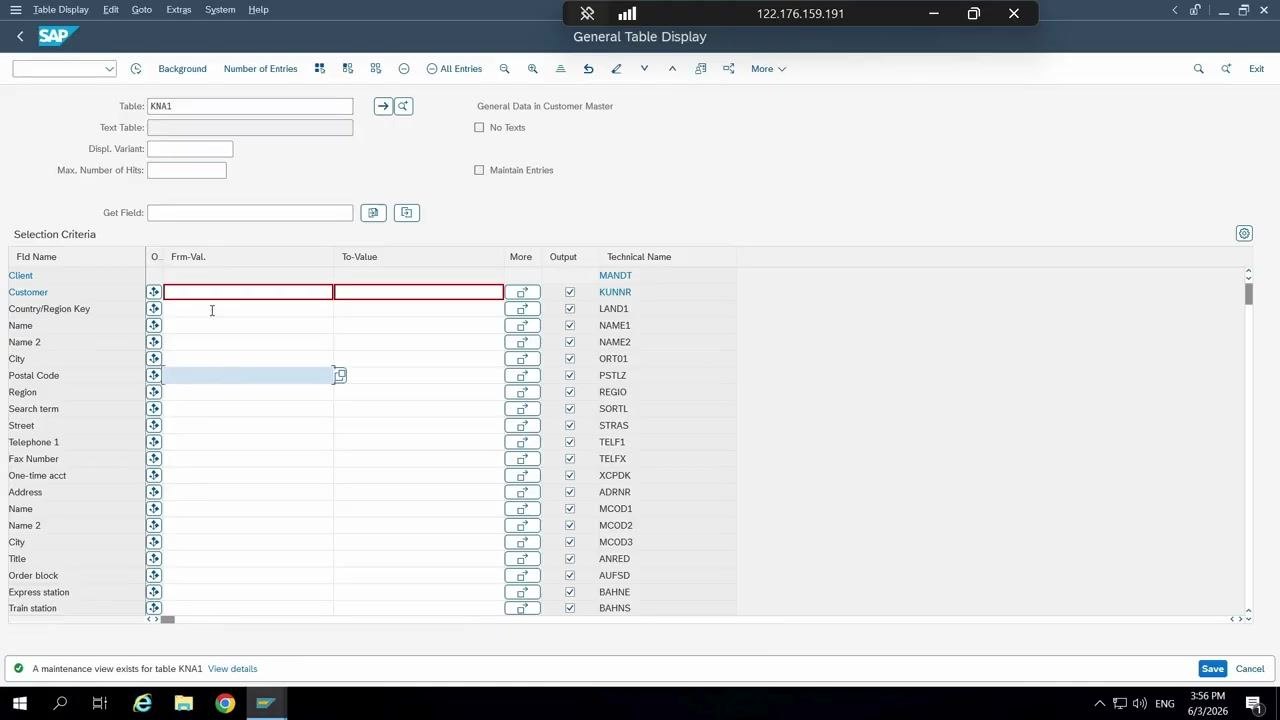Open the Goto menu
The image size is (1280, 720).
click(x=142, y=10)
